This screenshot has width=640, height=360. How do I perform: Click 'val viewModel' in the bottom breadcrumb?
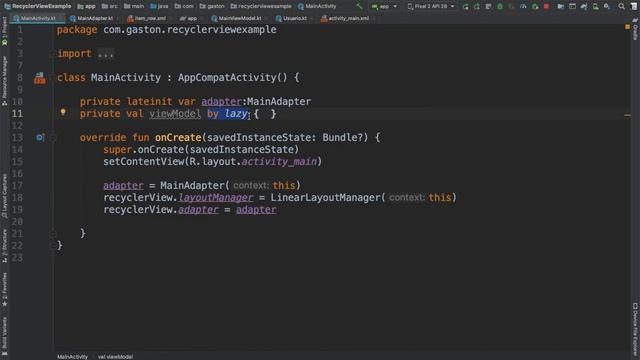click(116, 357)
